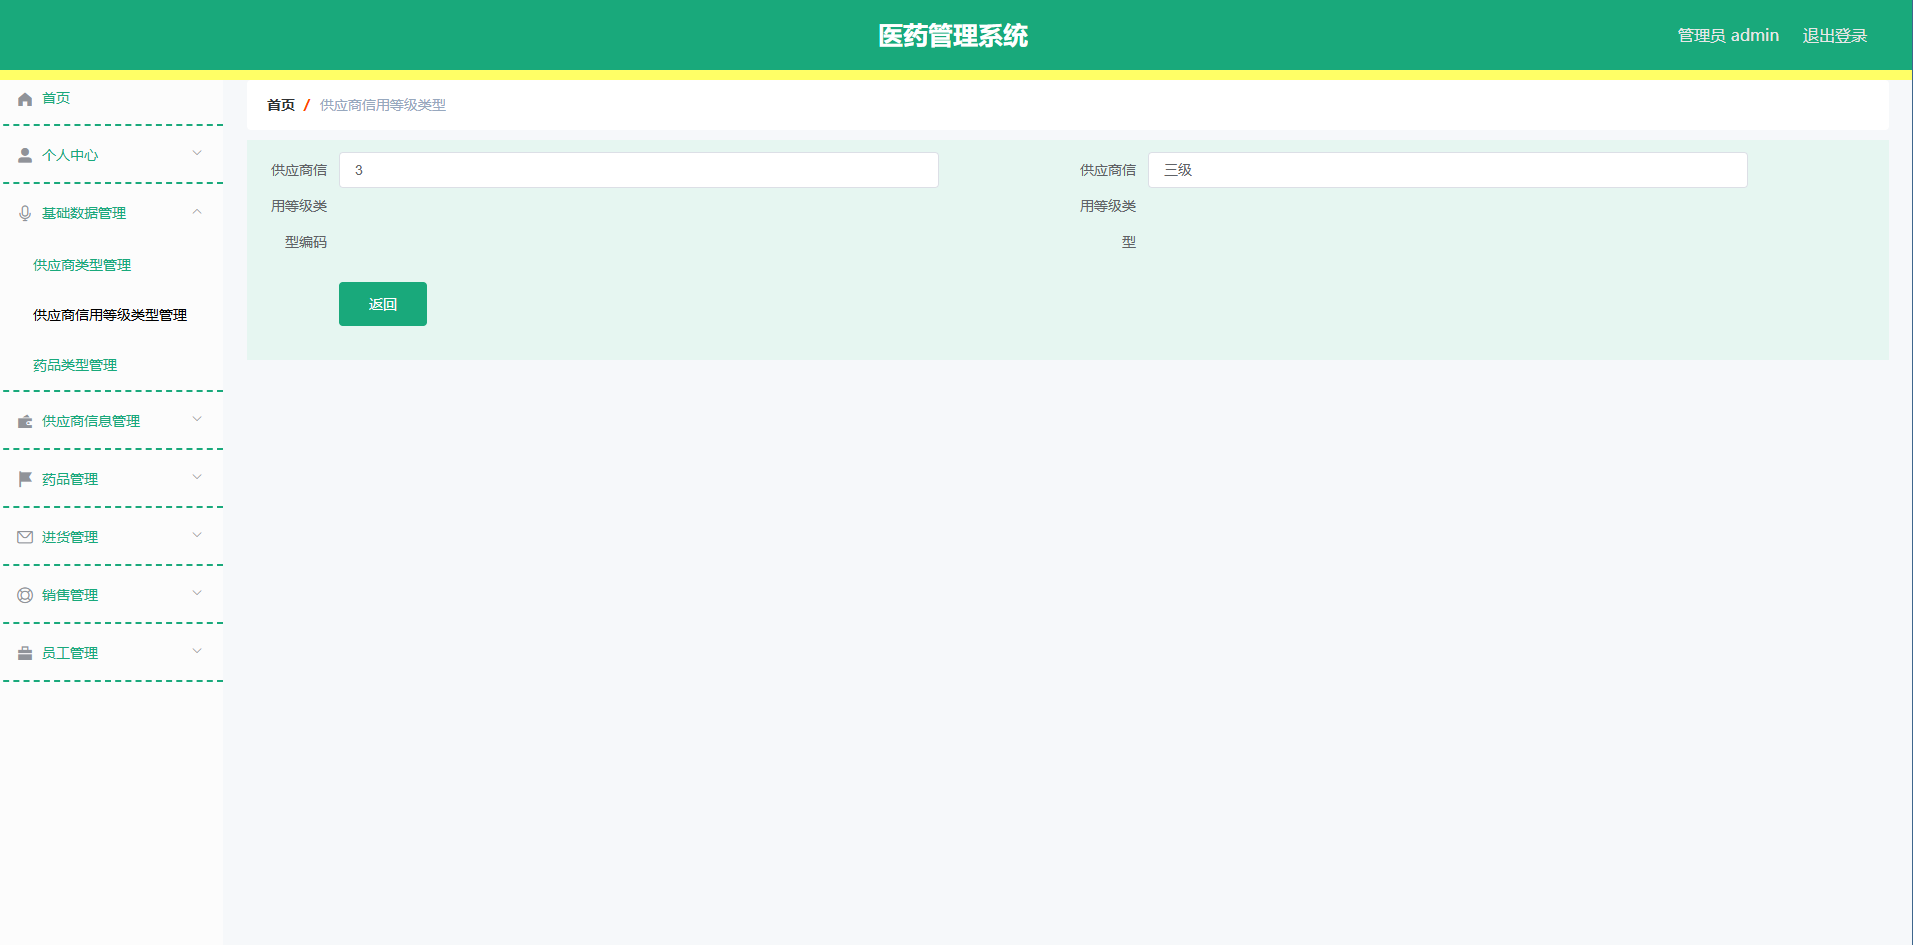Screen dimensions: 1913x945
Task: Click the home icon beside 首页
Action: tap(24, 98)
